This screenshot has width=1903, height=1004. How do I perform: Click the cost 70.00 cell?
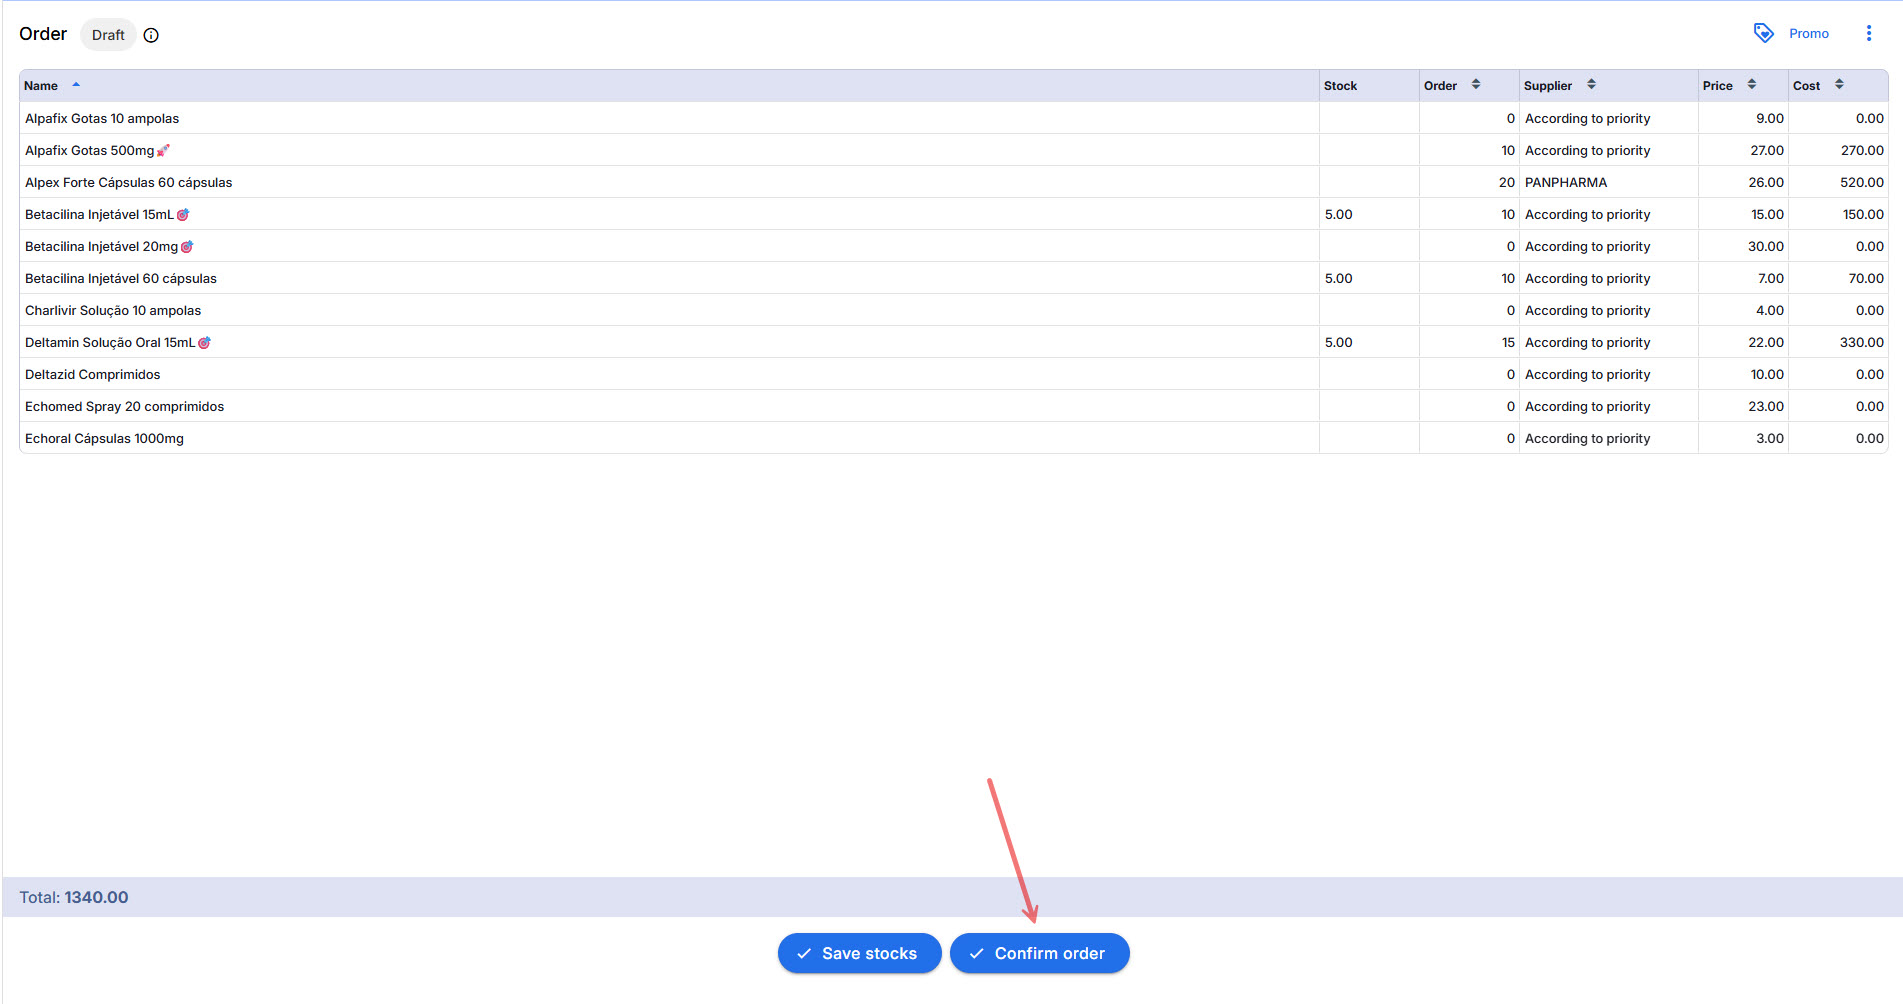click(1838, 278)
